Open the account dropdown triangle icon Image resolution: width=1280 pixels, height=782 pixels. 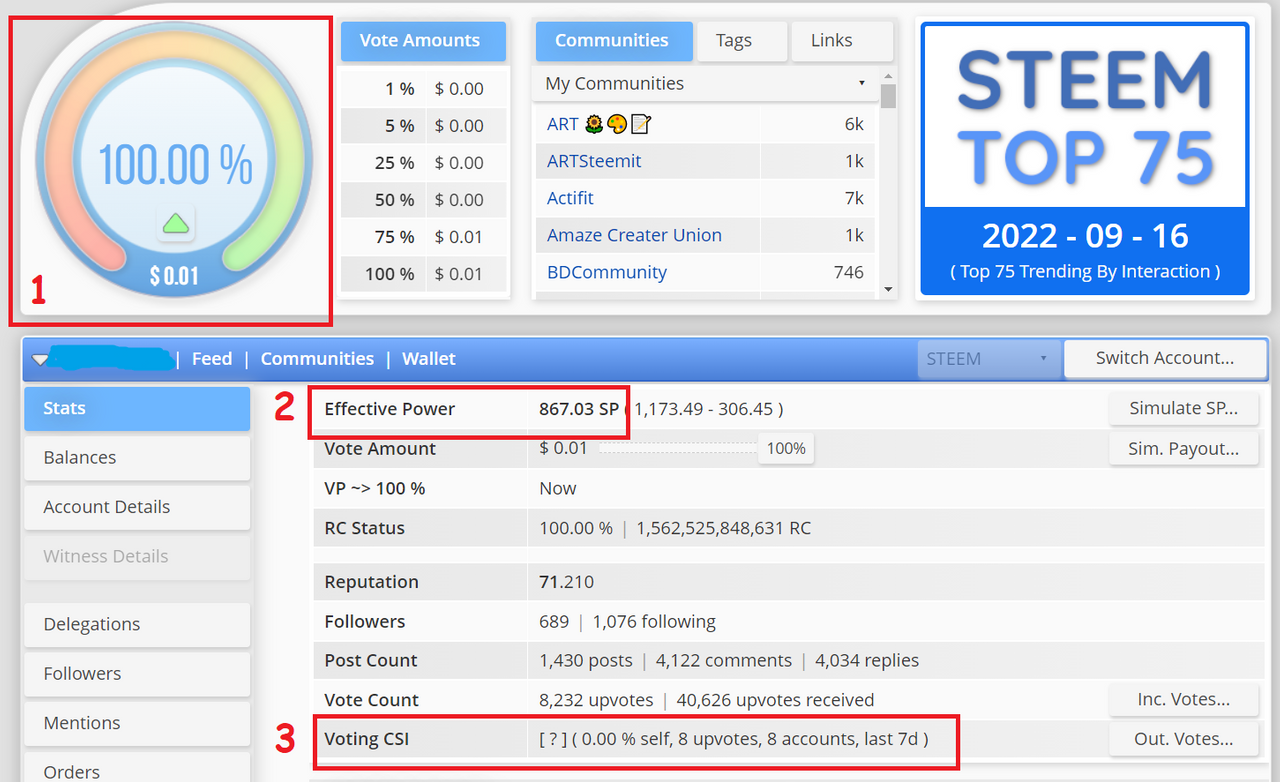(x=38, y=359)
